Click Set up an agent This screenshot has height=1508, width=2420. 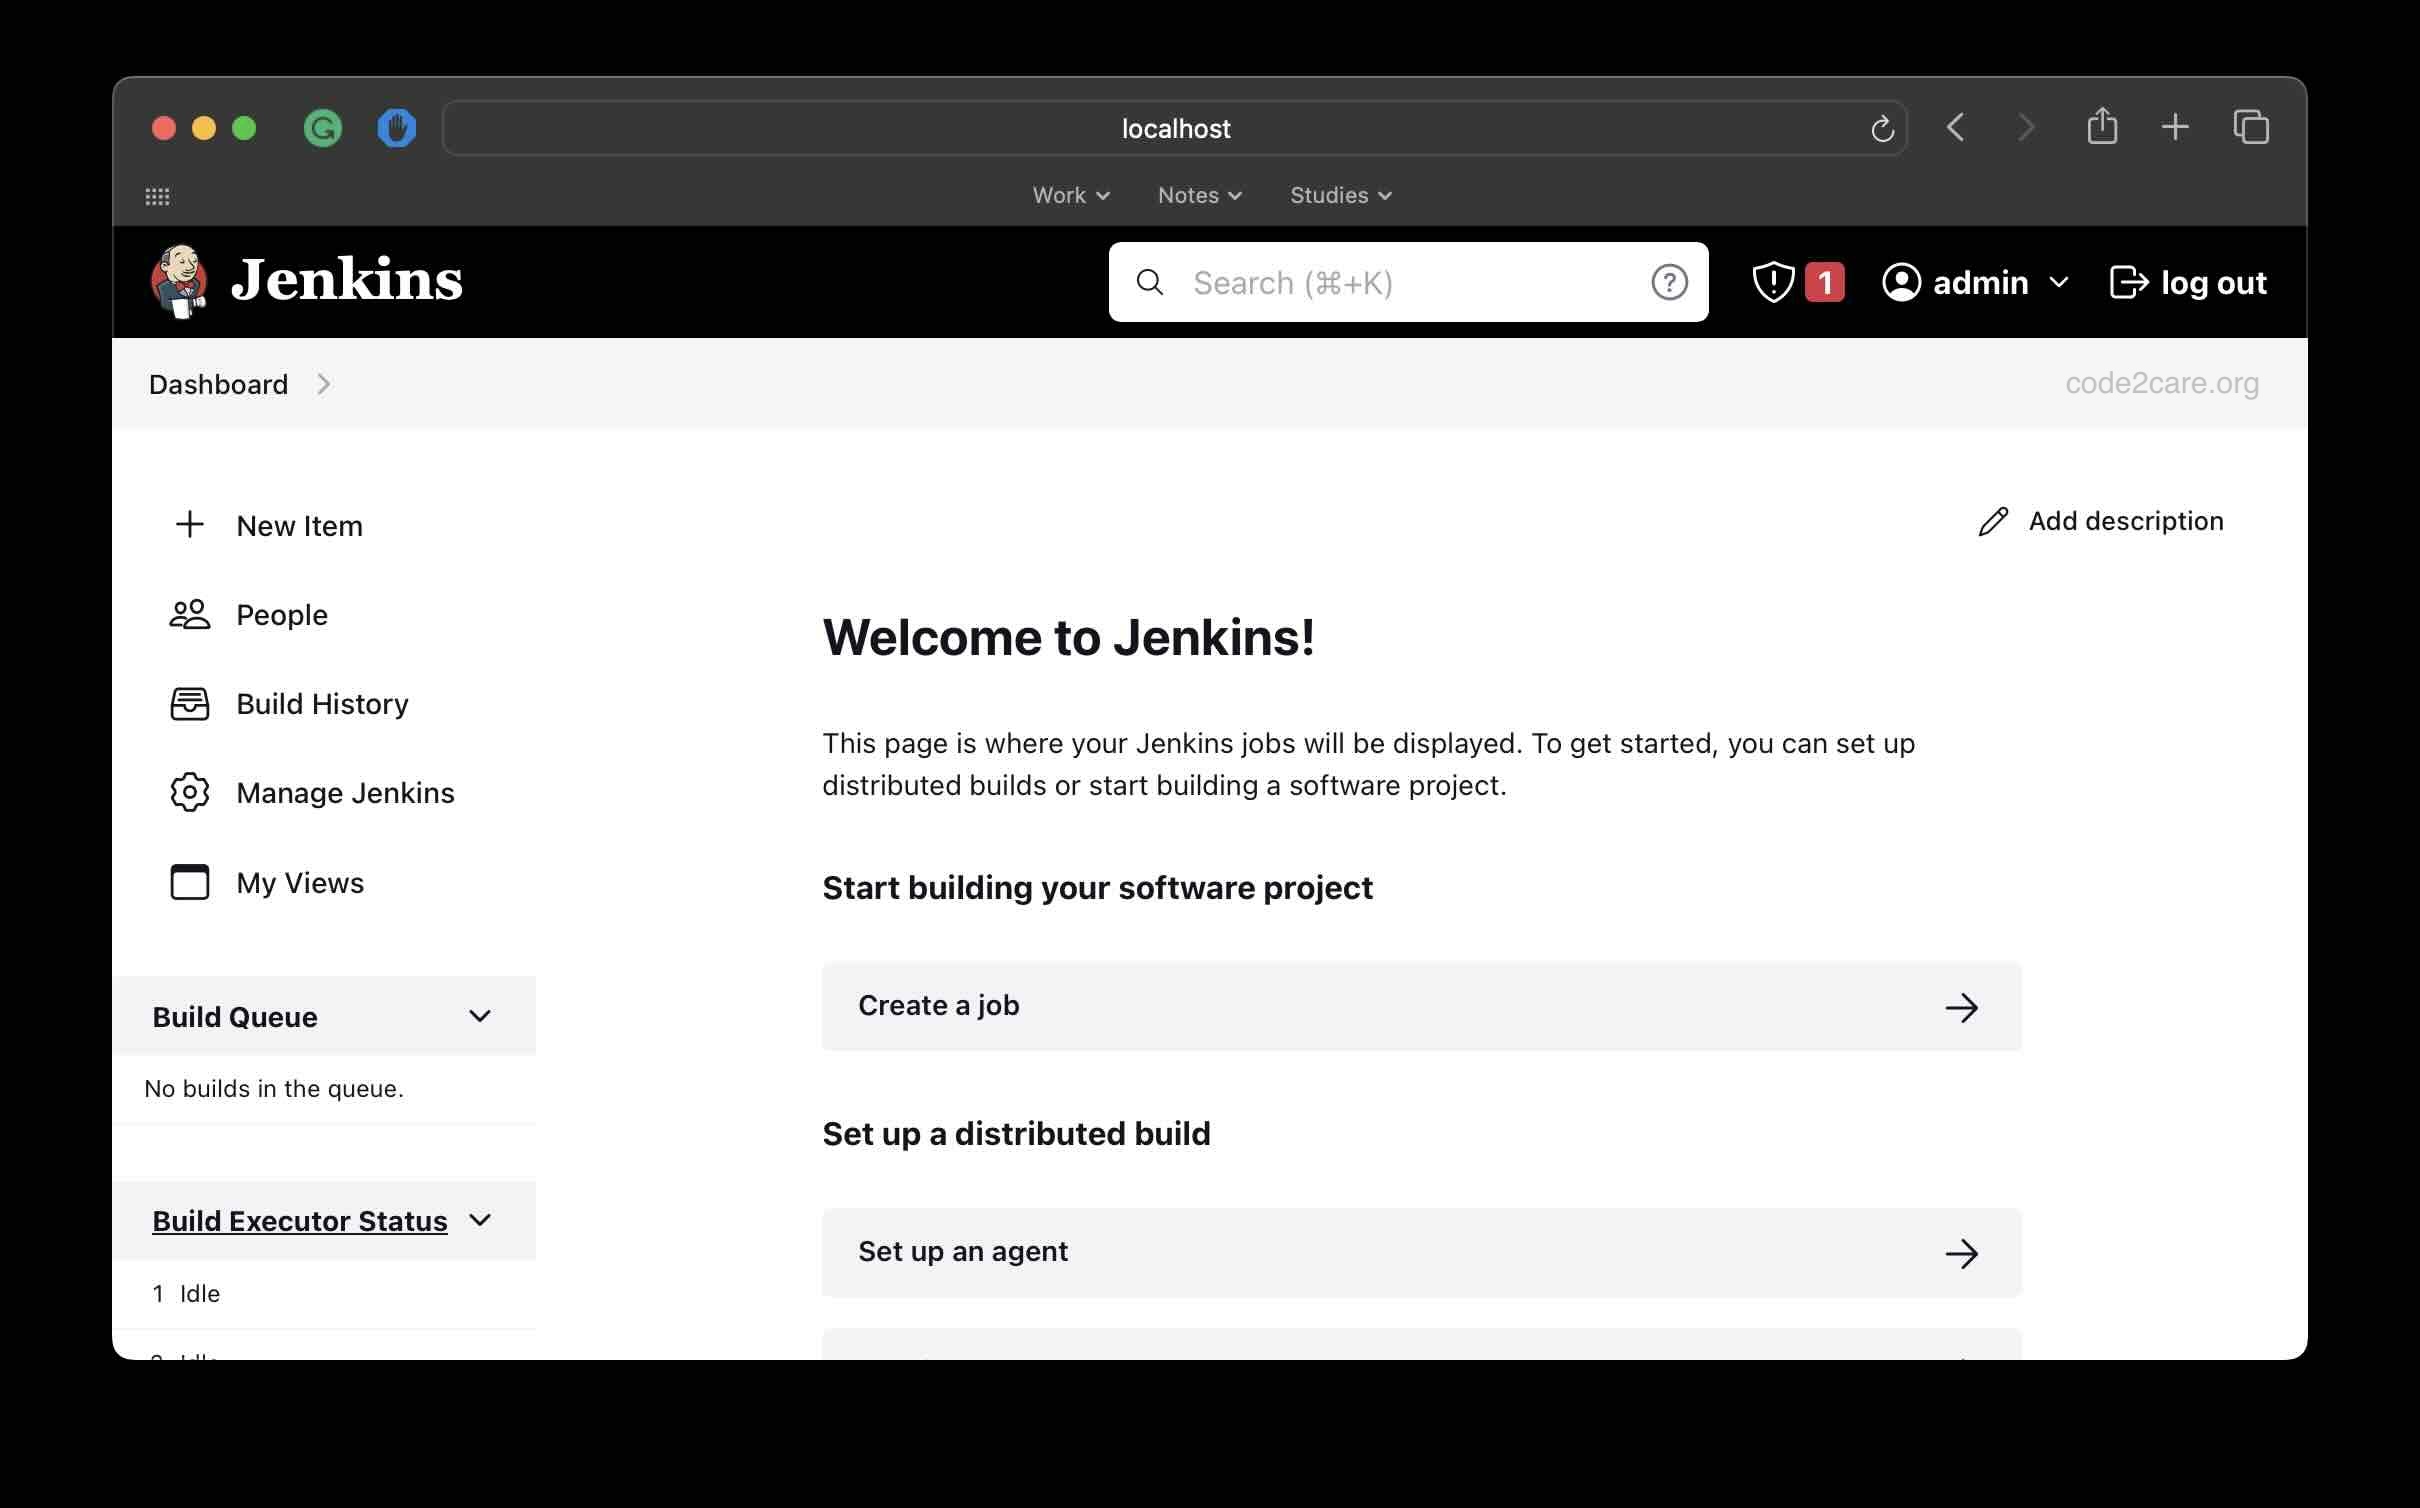1420,1252
